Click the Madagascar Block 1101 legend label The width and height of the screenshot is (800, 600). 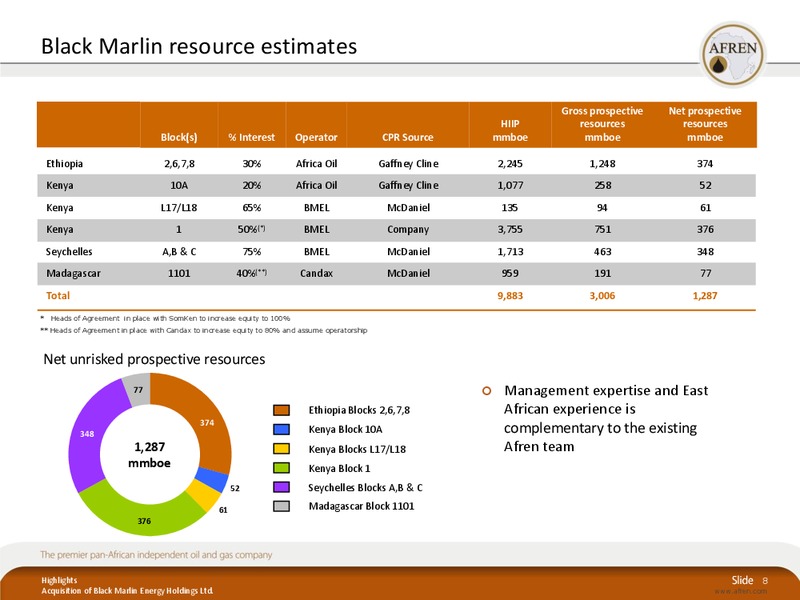click(361, 506)
